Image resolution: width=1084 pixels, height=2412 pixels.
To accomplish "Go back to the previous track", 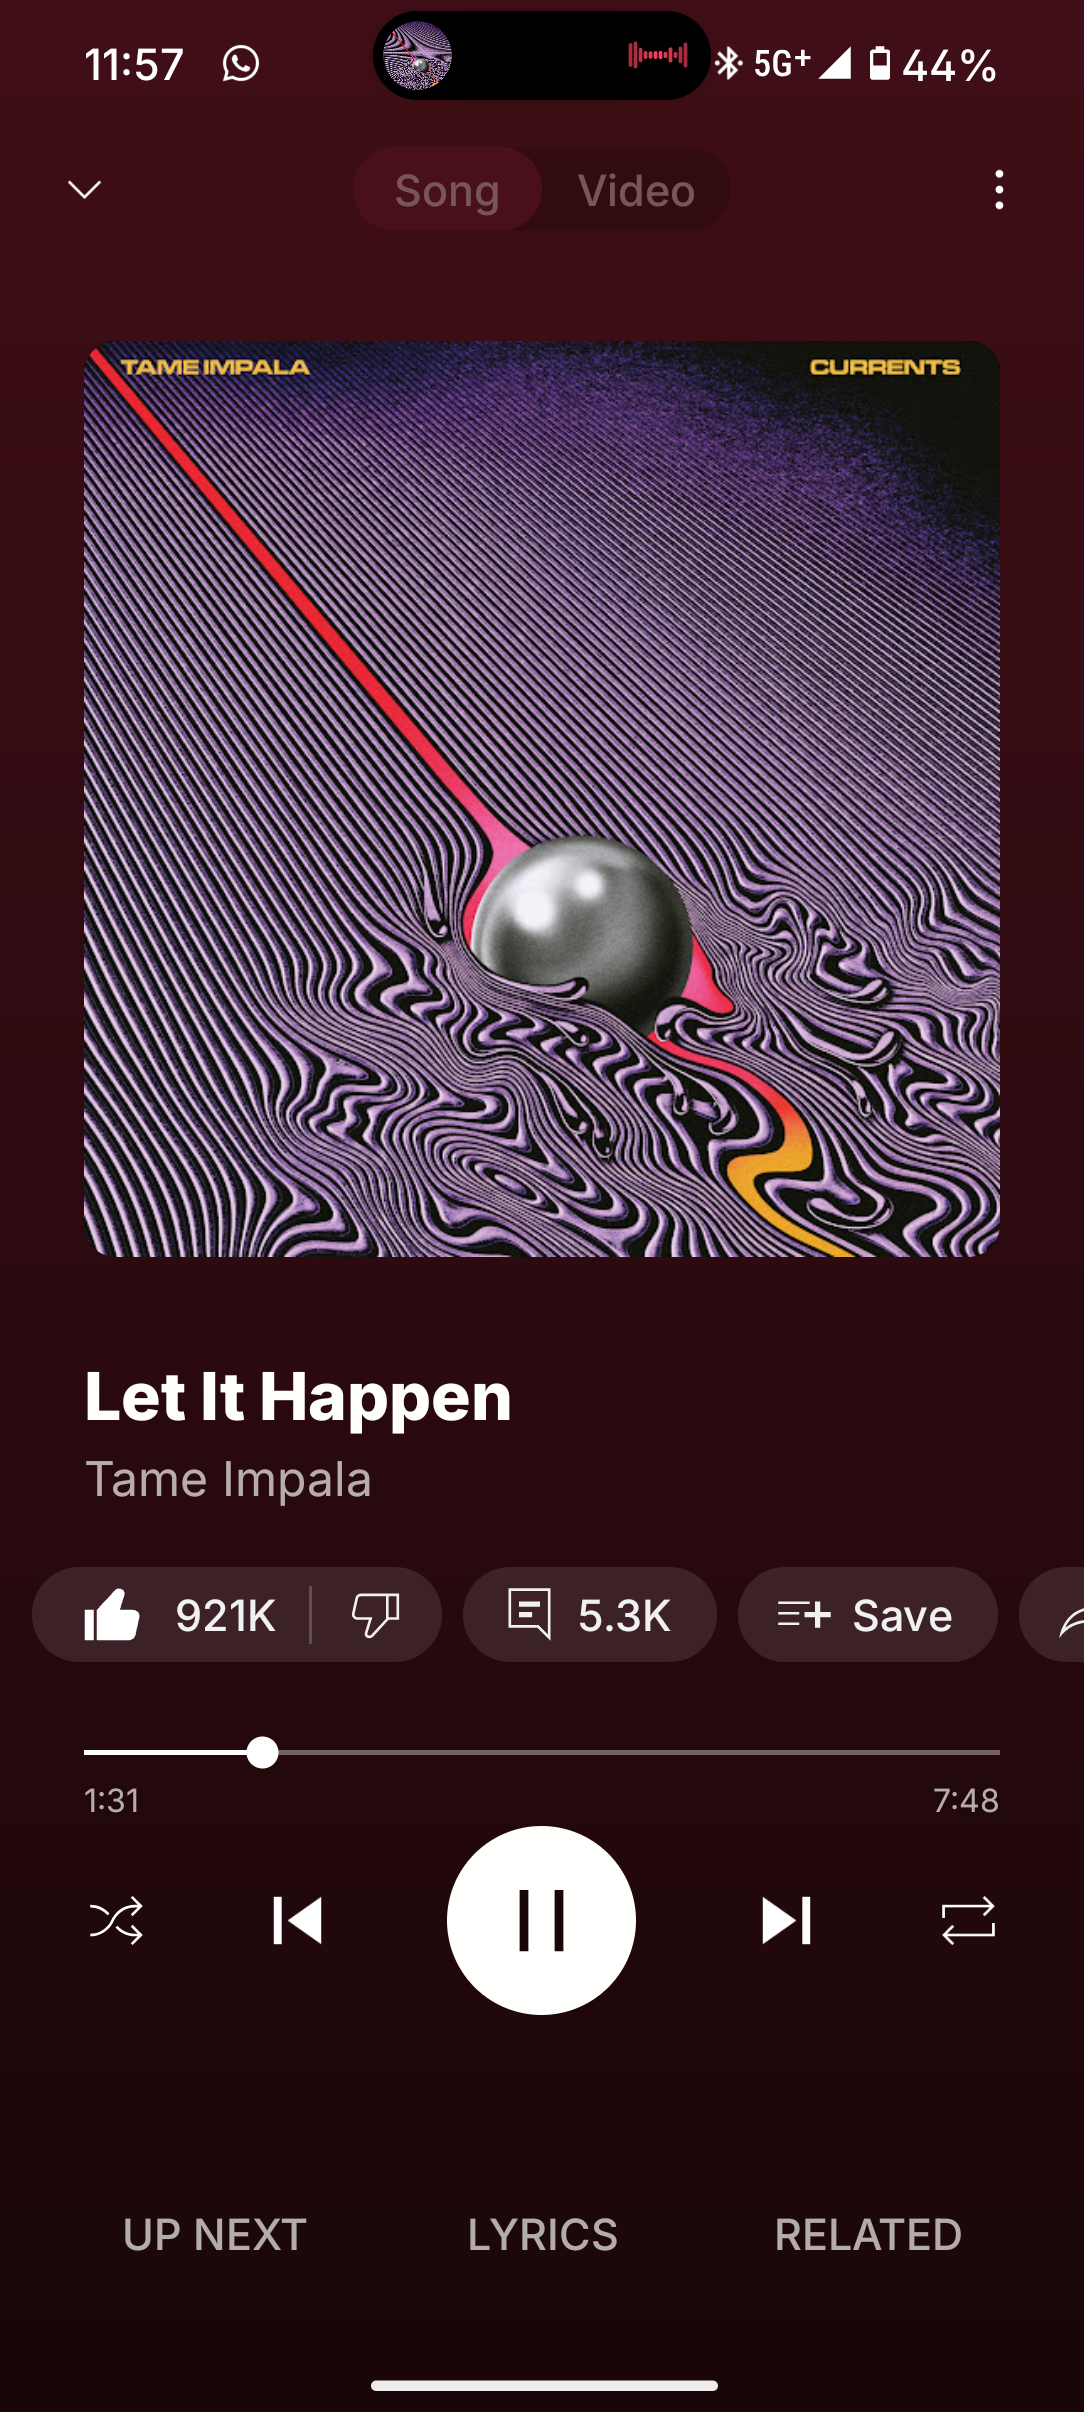I will click(x=297, y=1920).
